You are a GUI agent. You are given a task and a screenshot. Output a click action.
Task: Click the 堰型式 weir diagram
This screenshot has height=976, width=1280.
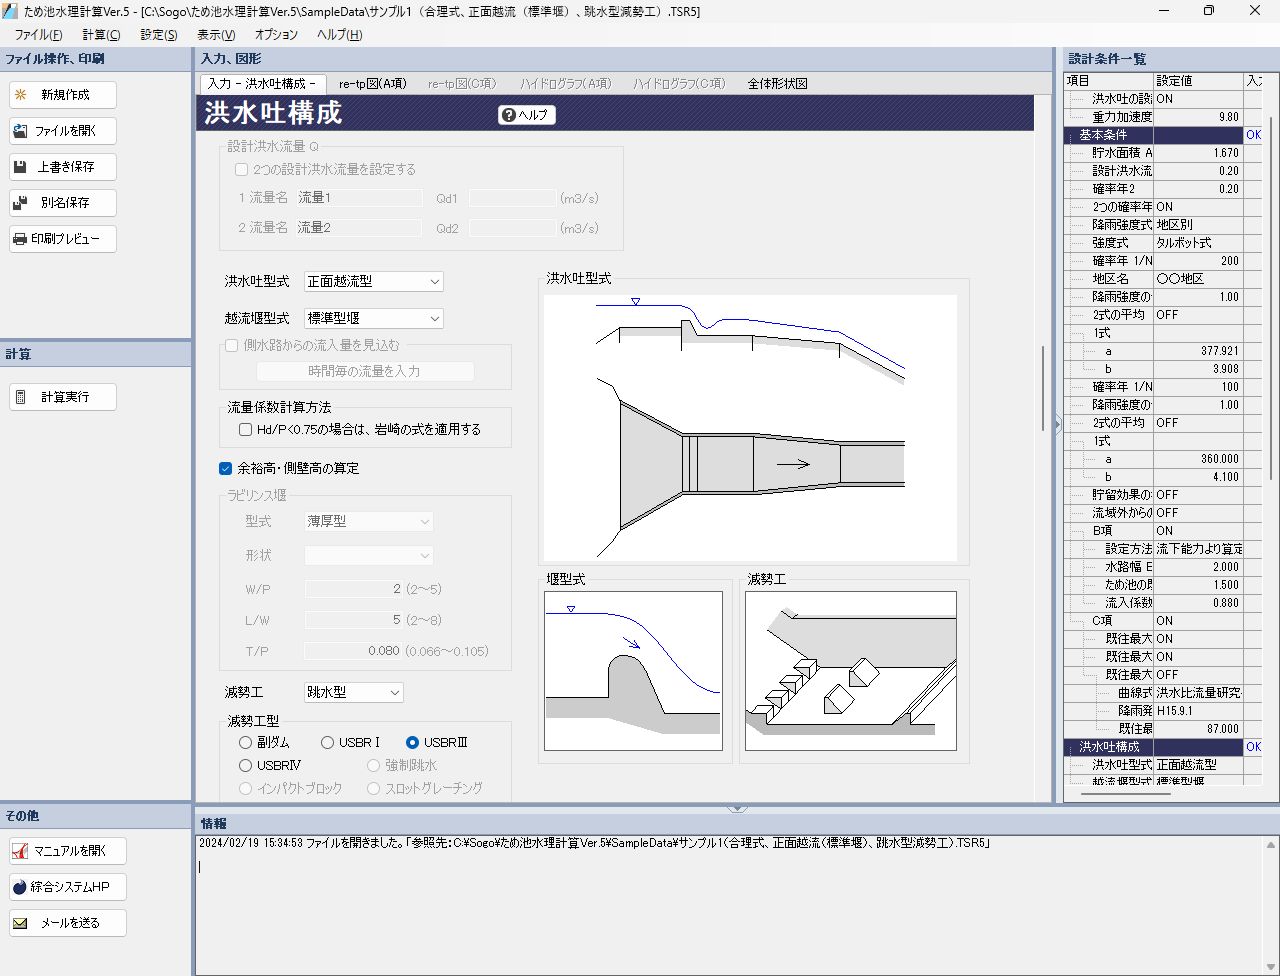[x=633, y=671]
